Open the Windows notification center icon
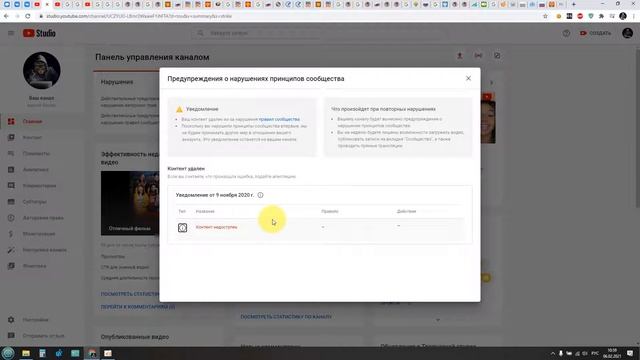 pyautogui.click(x=630, y=353)
